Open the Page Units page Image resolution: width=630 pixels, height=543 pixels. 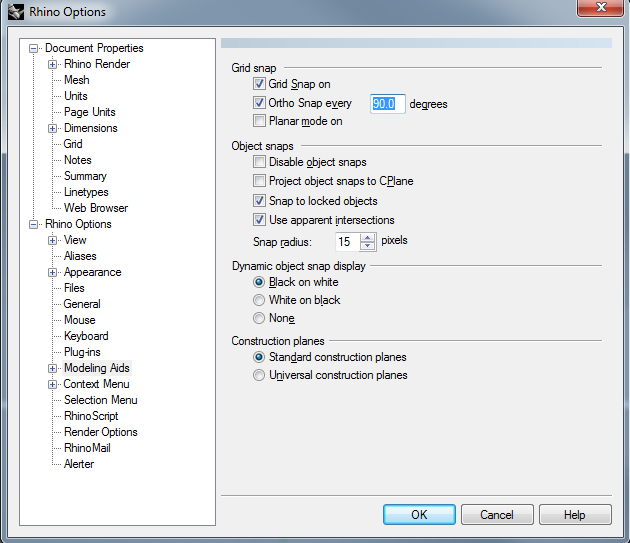(90, 112)
